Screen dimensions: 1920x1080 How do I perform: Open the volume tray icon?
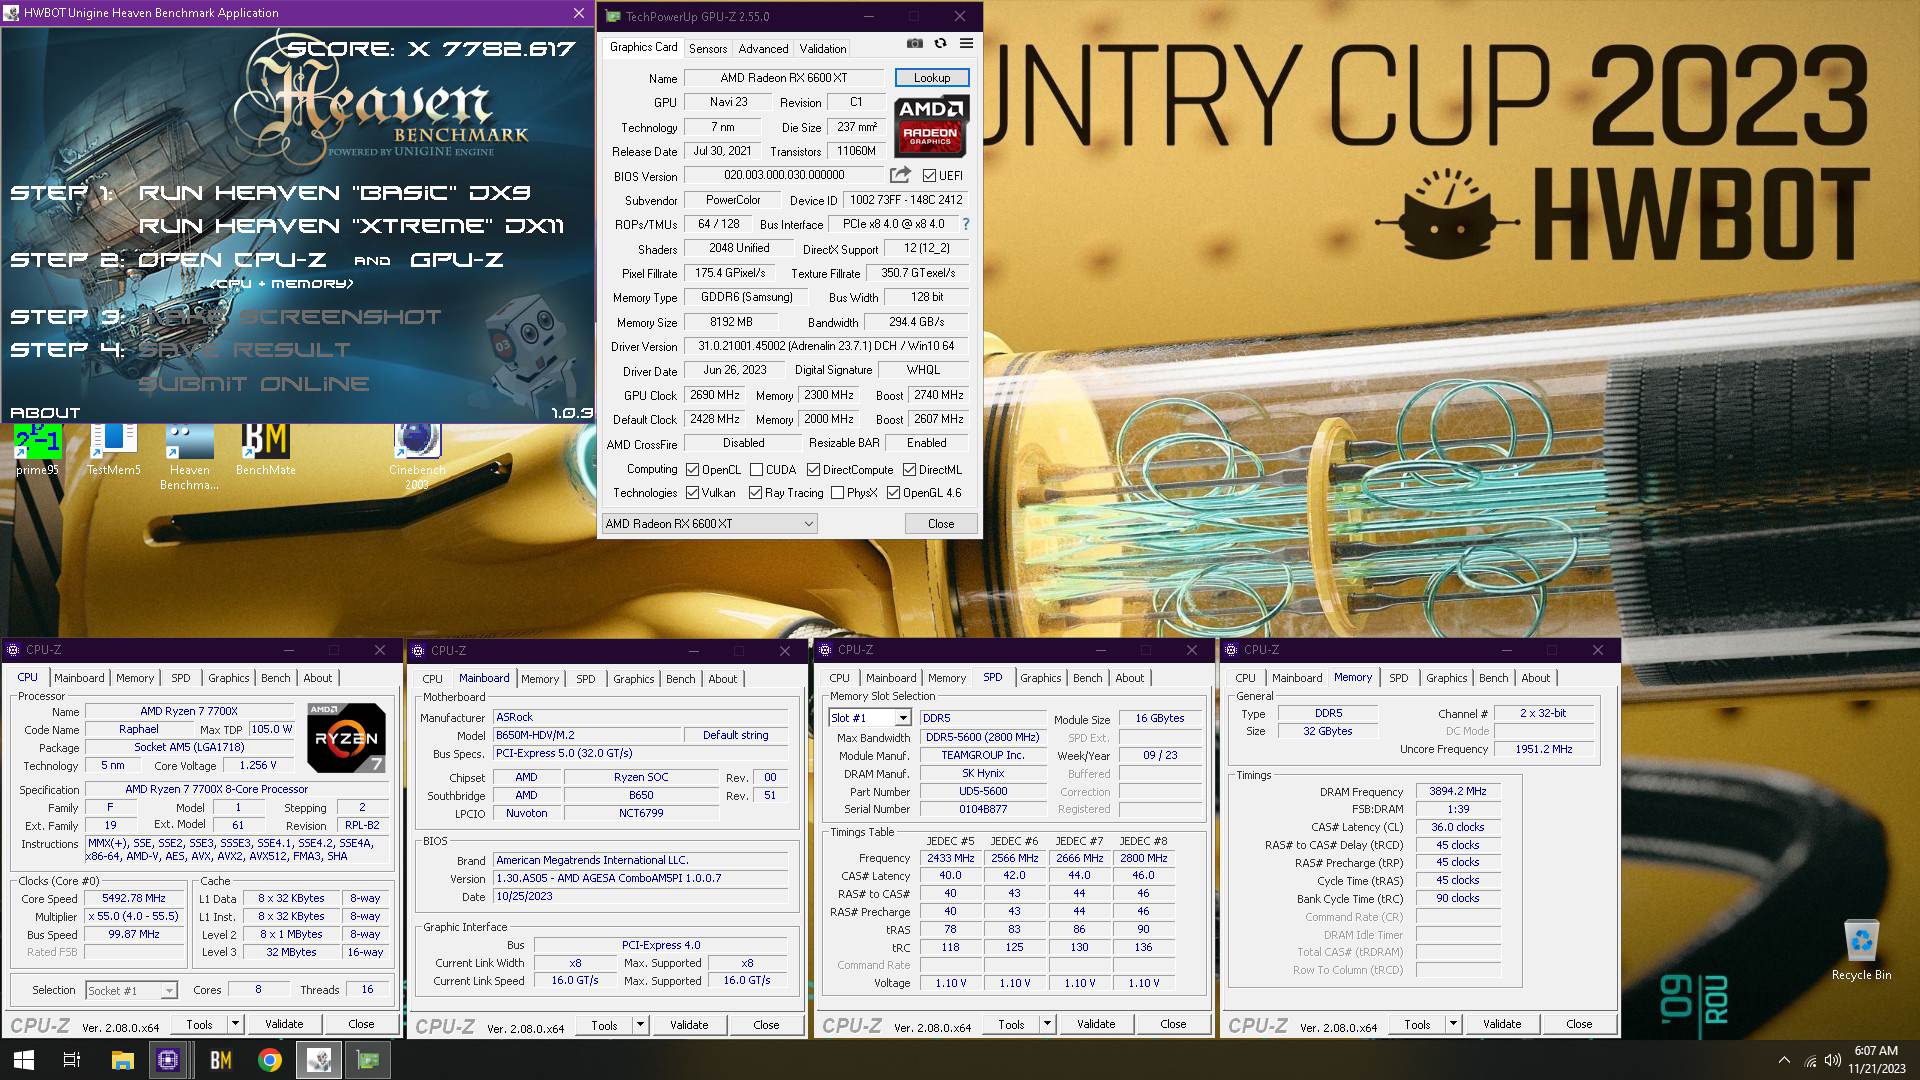pyautogui.click(x=1833, y=1060)
